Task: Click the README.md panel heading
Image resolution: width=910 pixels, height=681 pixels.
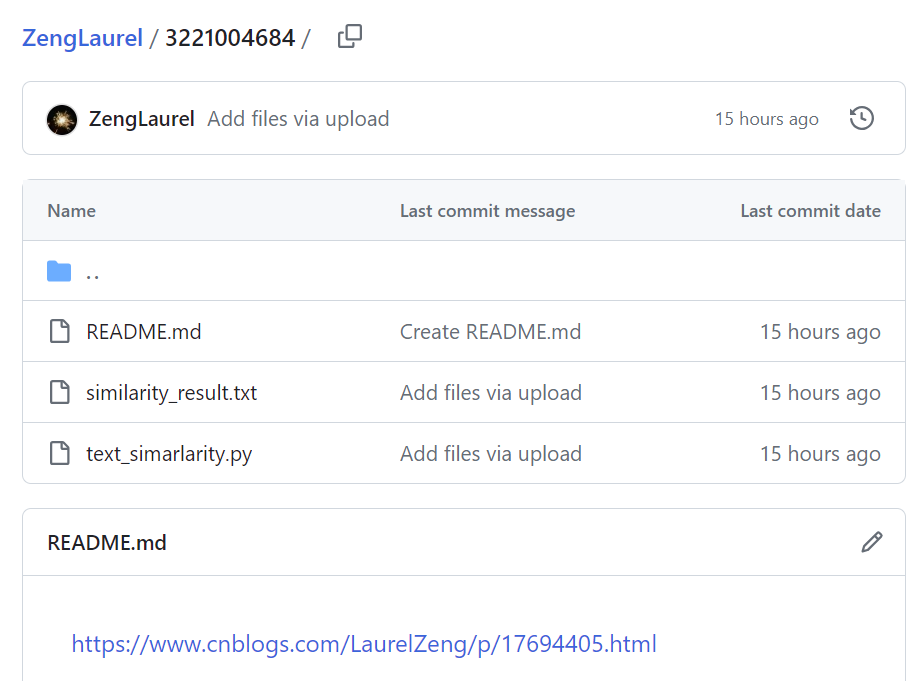Action: 107,543
